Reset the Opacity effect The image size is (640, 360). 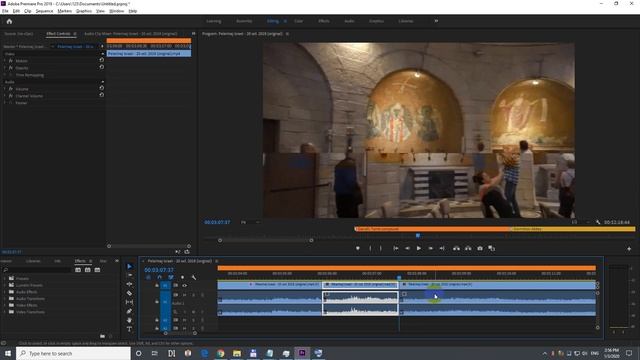(x=102, y=67)
